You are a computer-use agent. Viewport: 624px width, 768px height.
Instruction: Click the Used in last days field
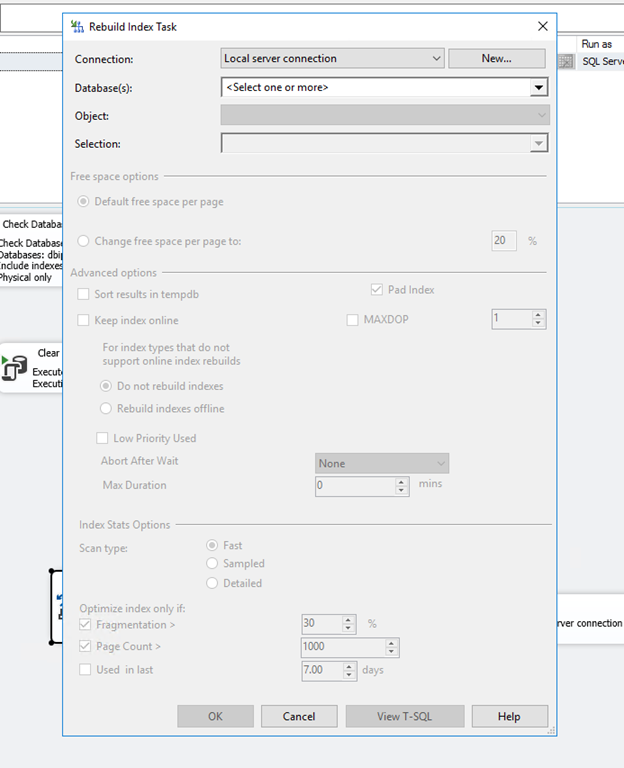point(323,670)
